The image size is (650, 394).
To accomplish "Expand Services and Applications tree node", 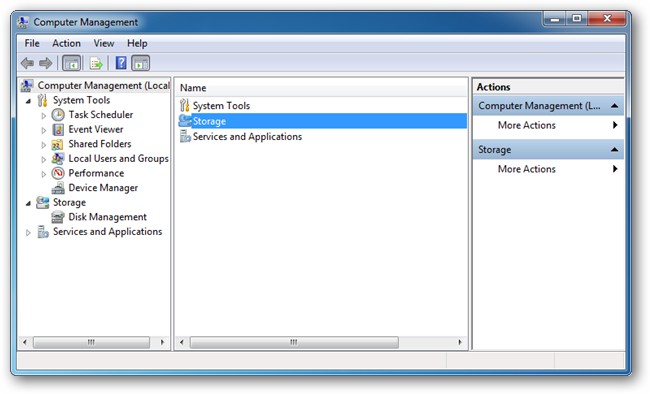I will coord(28,233).
